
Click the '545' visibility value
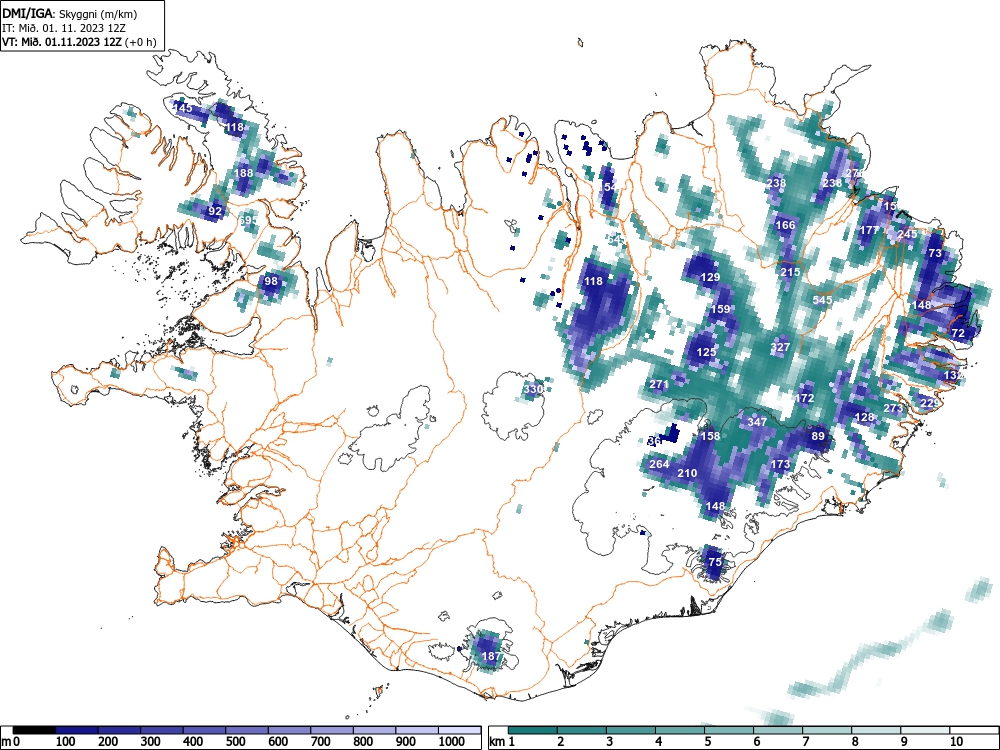pos(823,300)
